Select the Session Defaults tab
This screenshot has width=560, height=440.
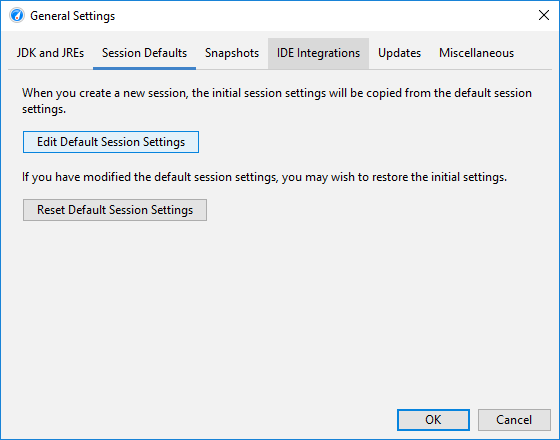click(x=144, y=53)
